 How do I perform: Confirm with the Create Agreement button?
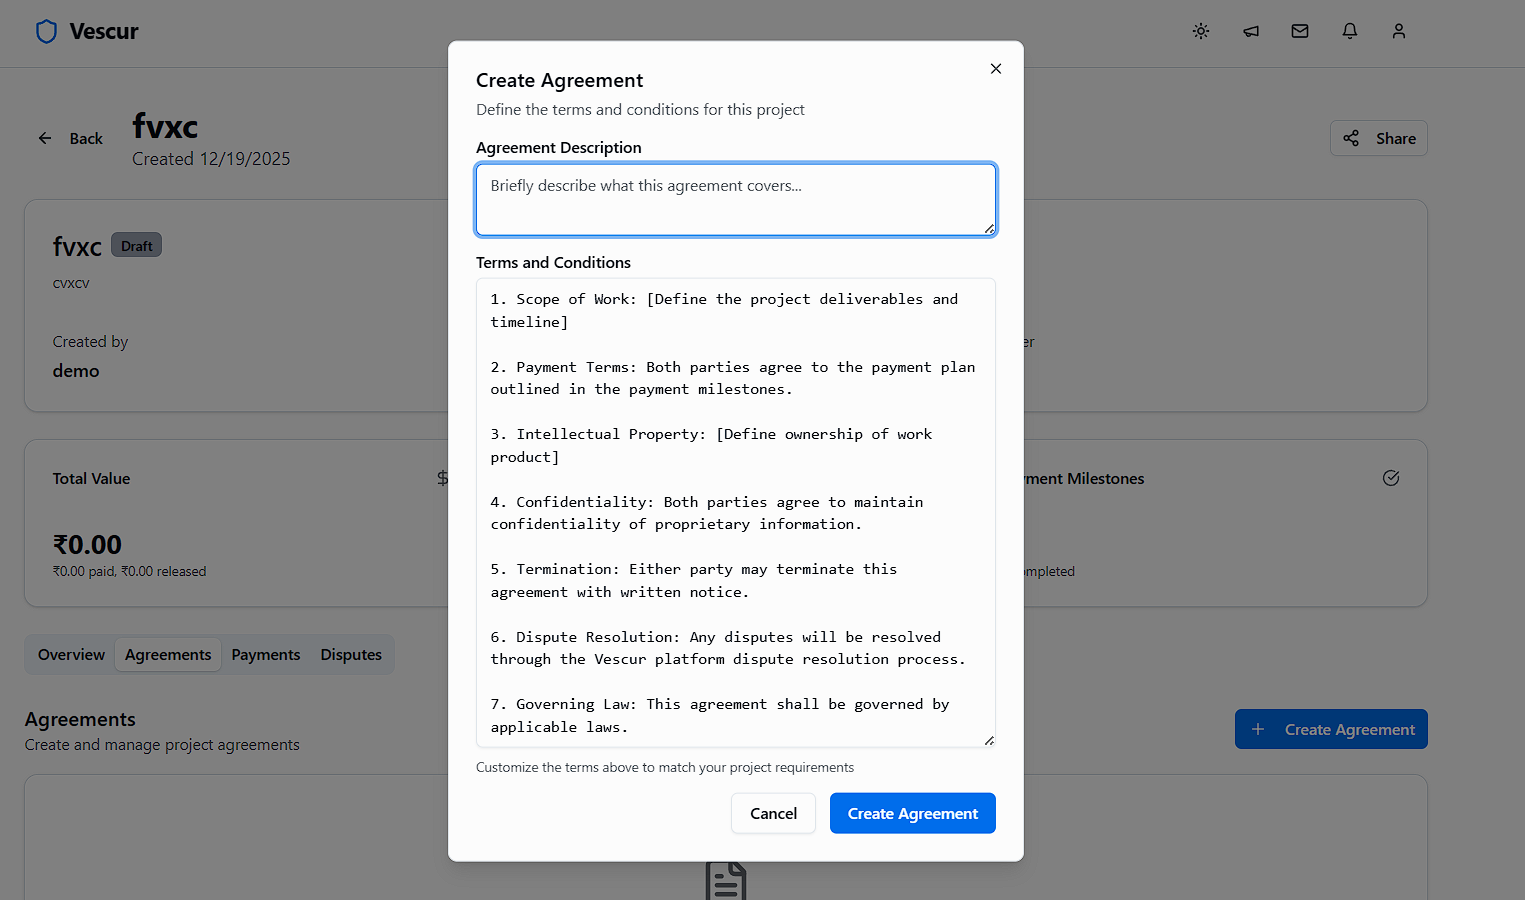point(912,813)
